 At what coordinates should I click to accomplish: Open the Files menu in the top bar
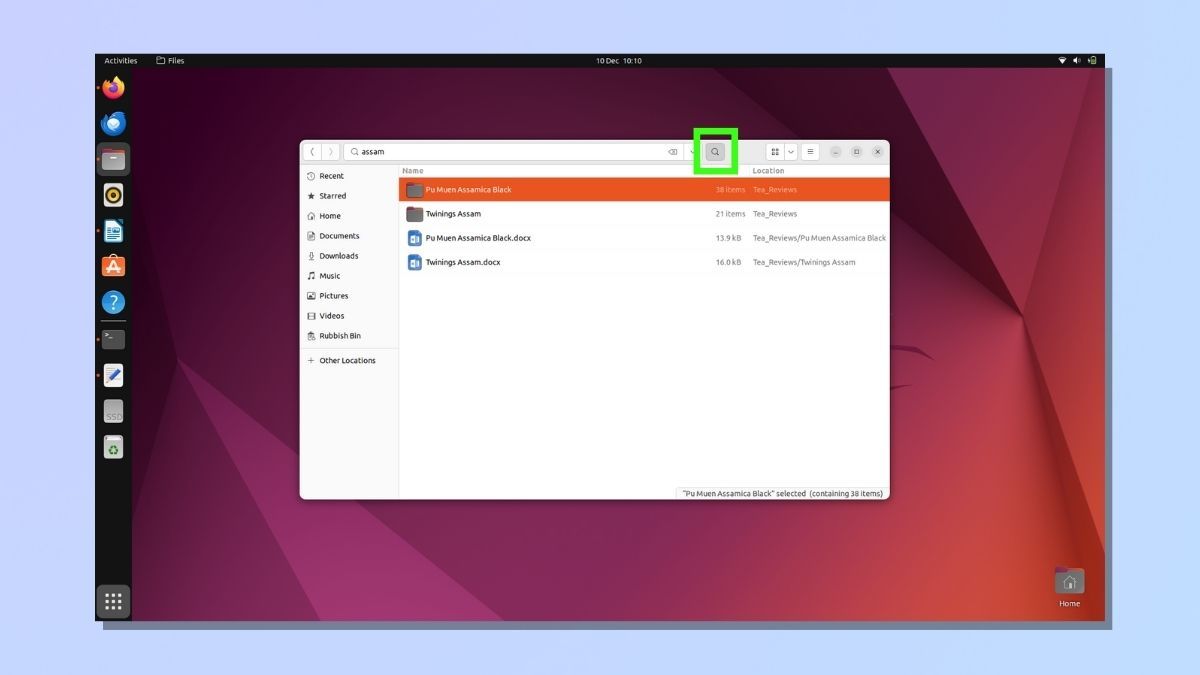(171, 60)
